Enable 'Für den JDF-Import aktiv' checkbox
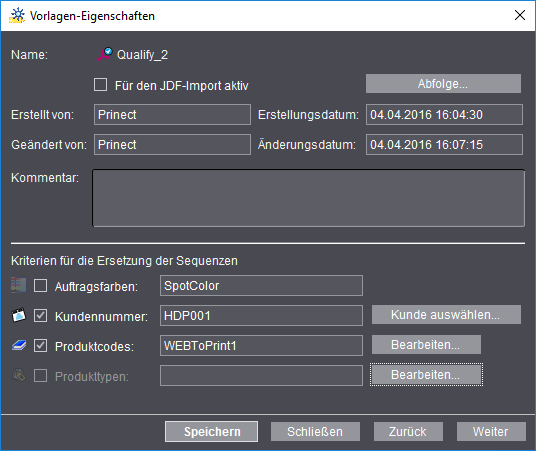The image size is (536, 451). coord(100,84)
